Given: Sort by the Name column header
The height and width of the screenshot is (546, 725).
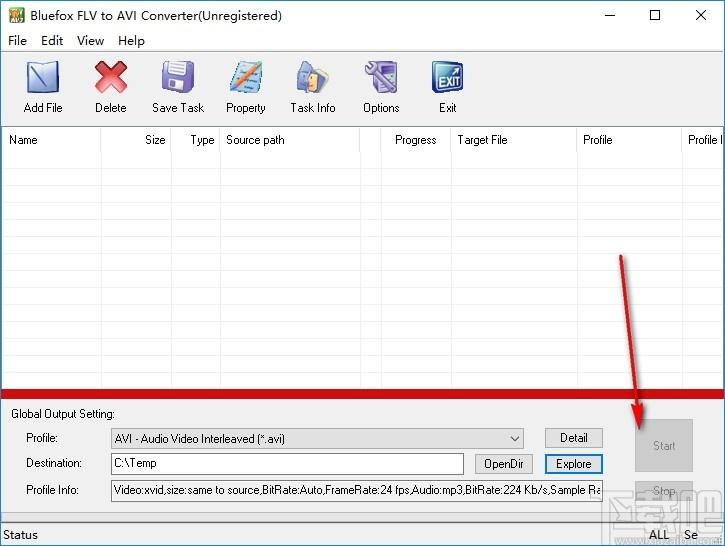Looking at the screenshot, I should [51, 140].
